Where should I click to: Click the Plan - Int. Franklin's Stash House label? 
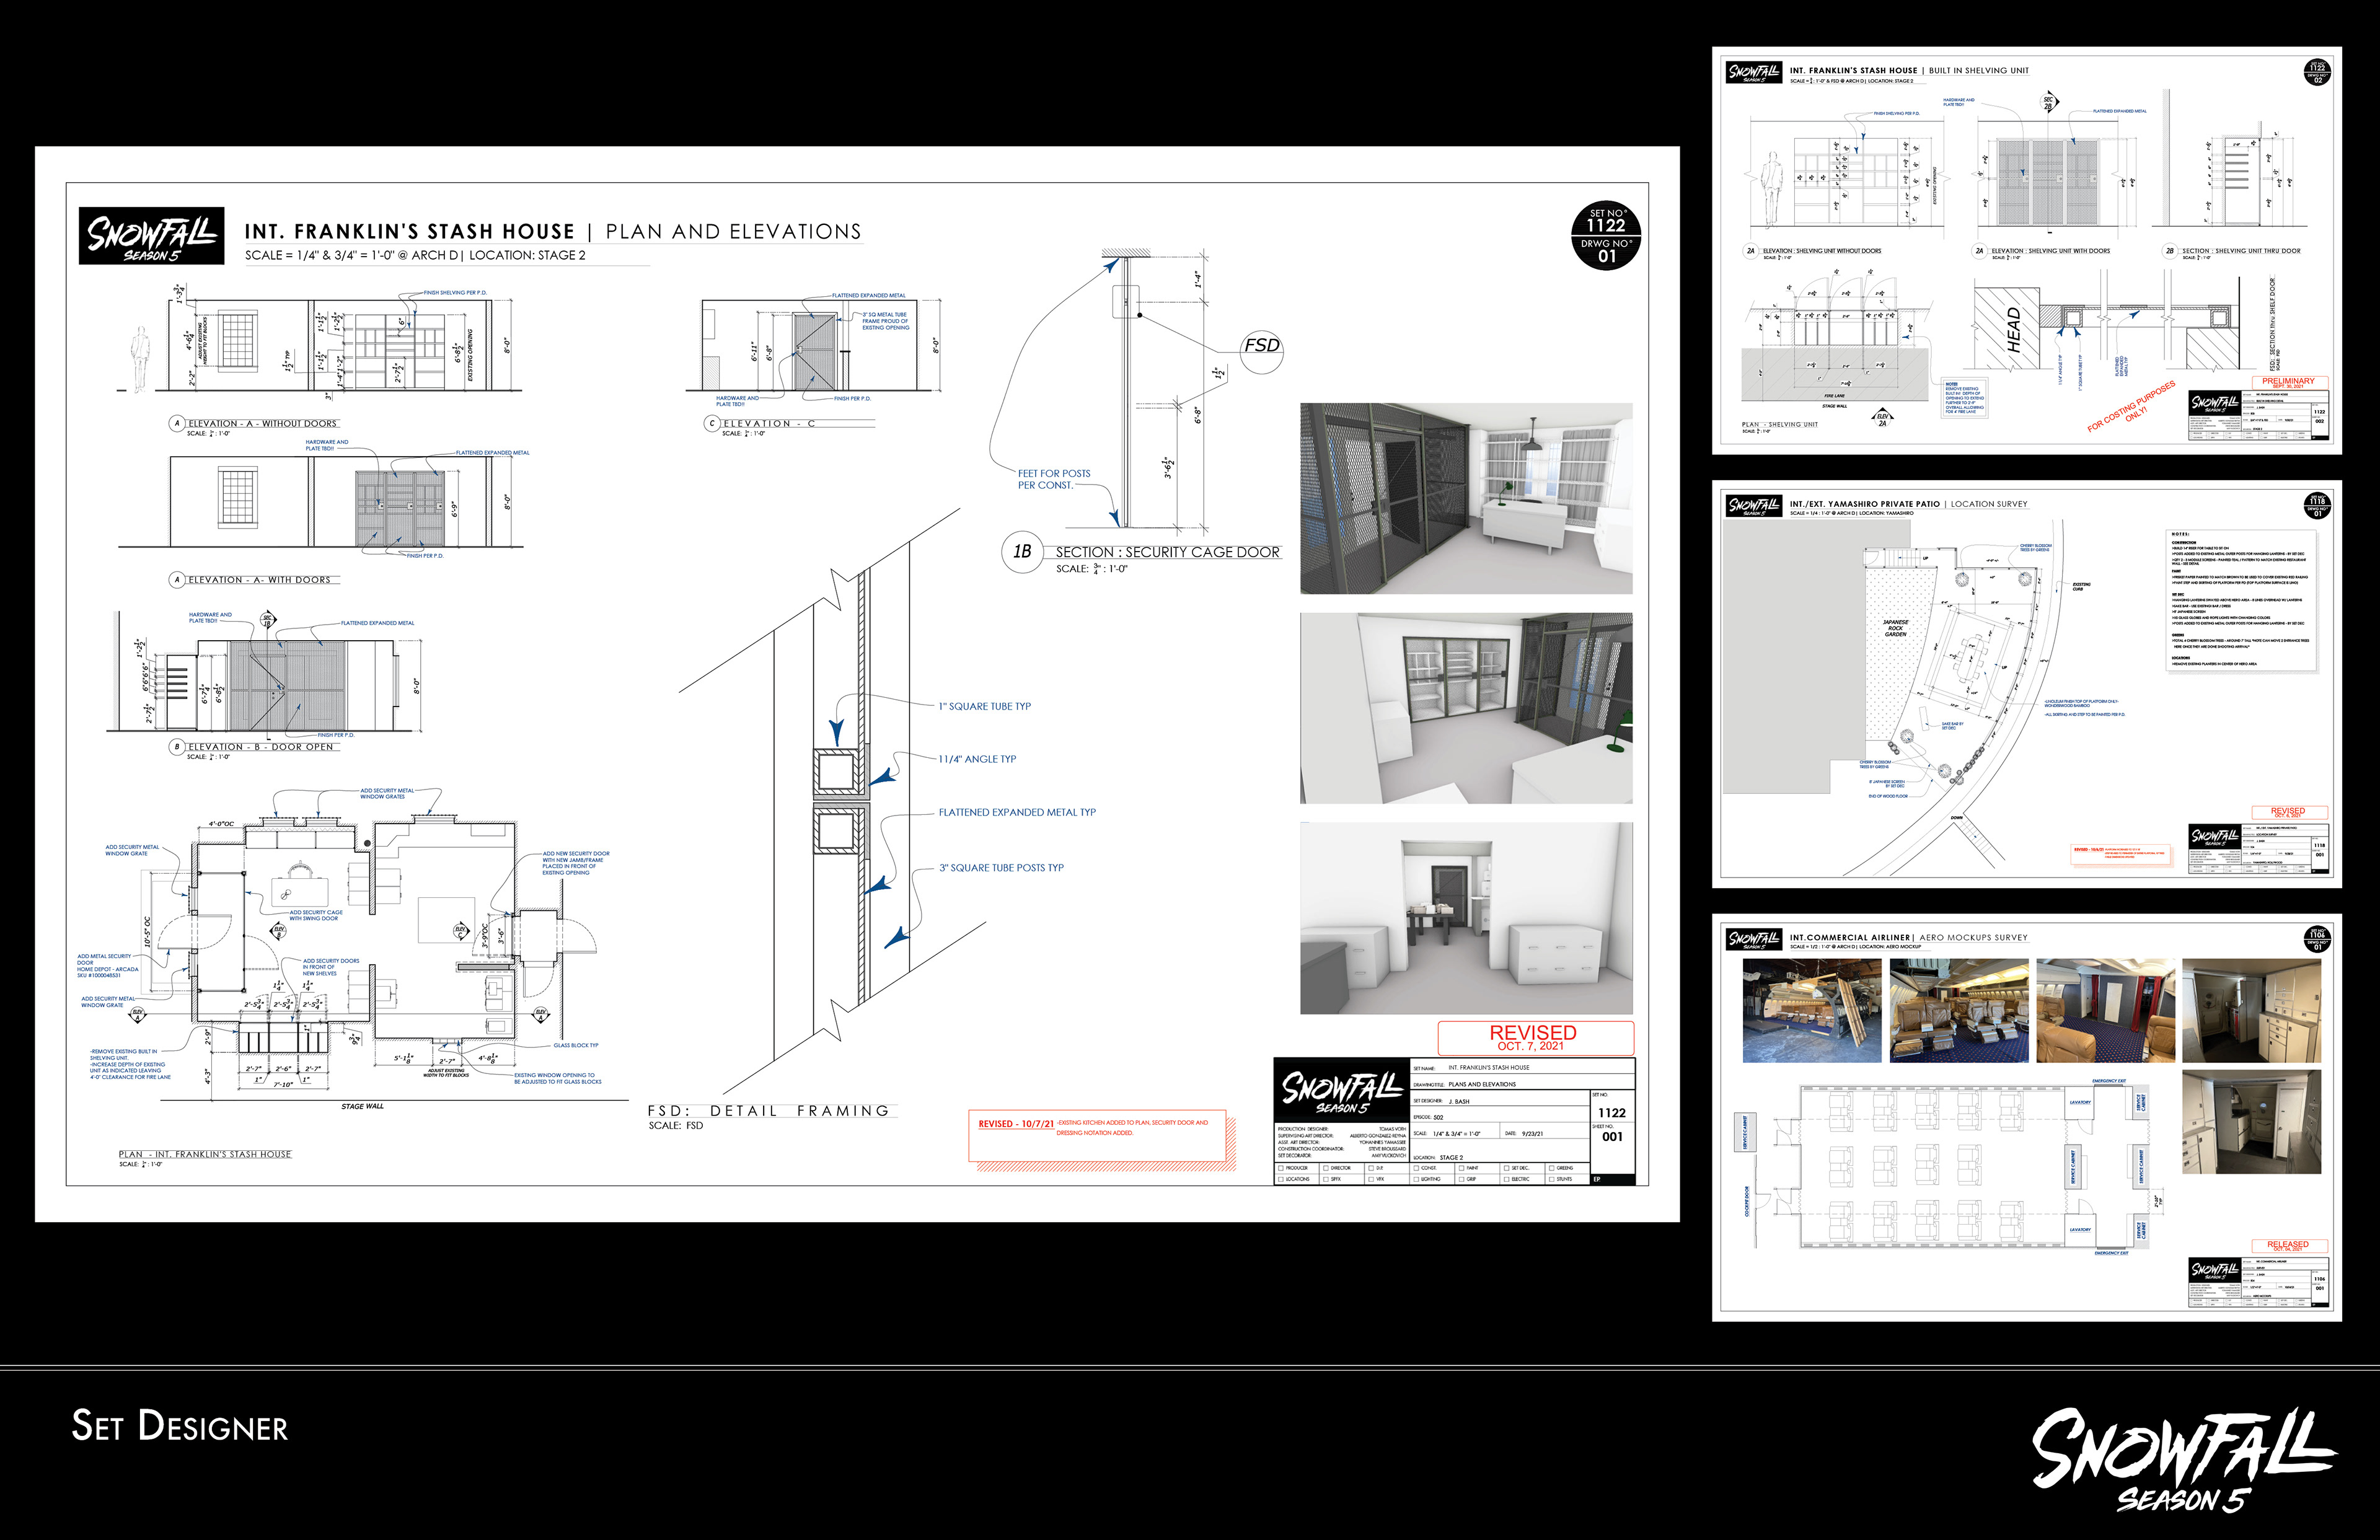[205, 1154]
